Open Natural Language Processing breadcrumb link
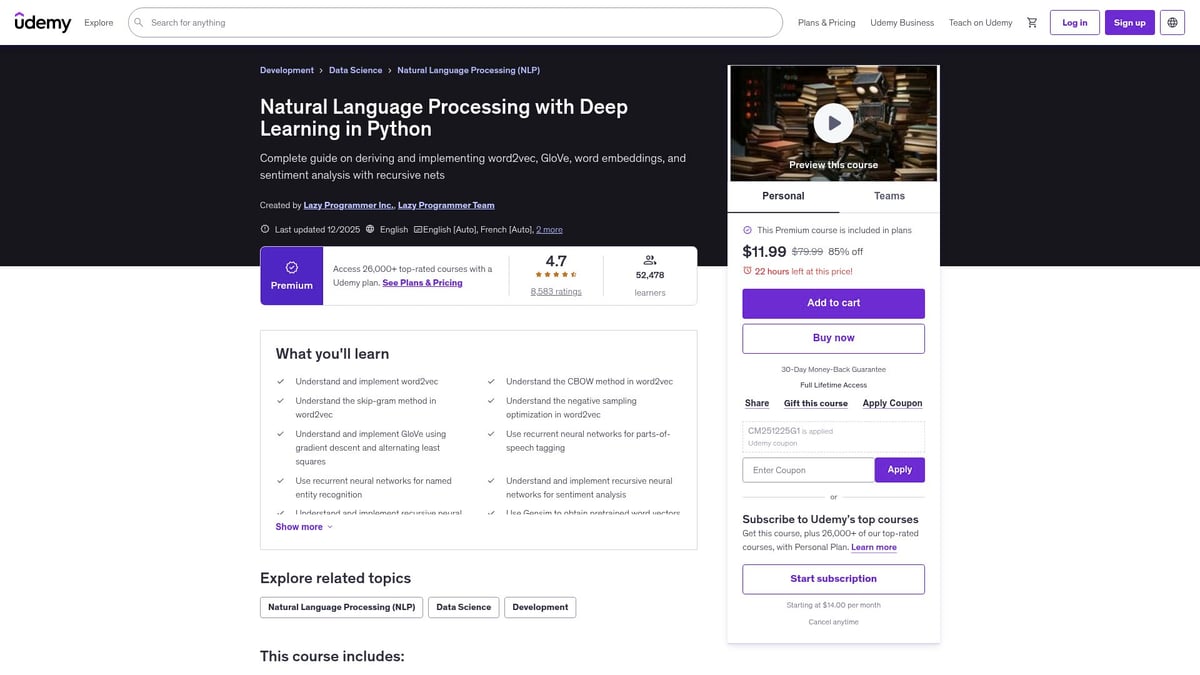Viewport: 1200px width, 675px height. pos(469,71)
